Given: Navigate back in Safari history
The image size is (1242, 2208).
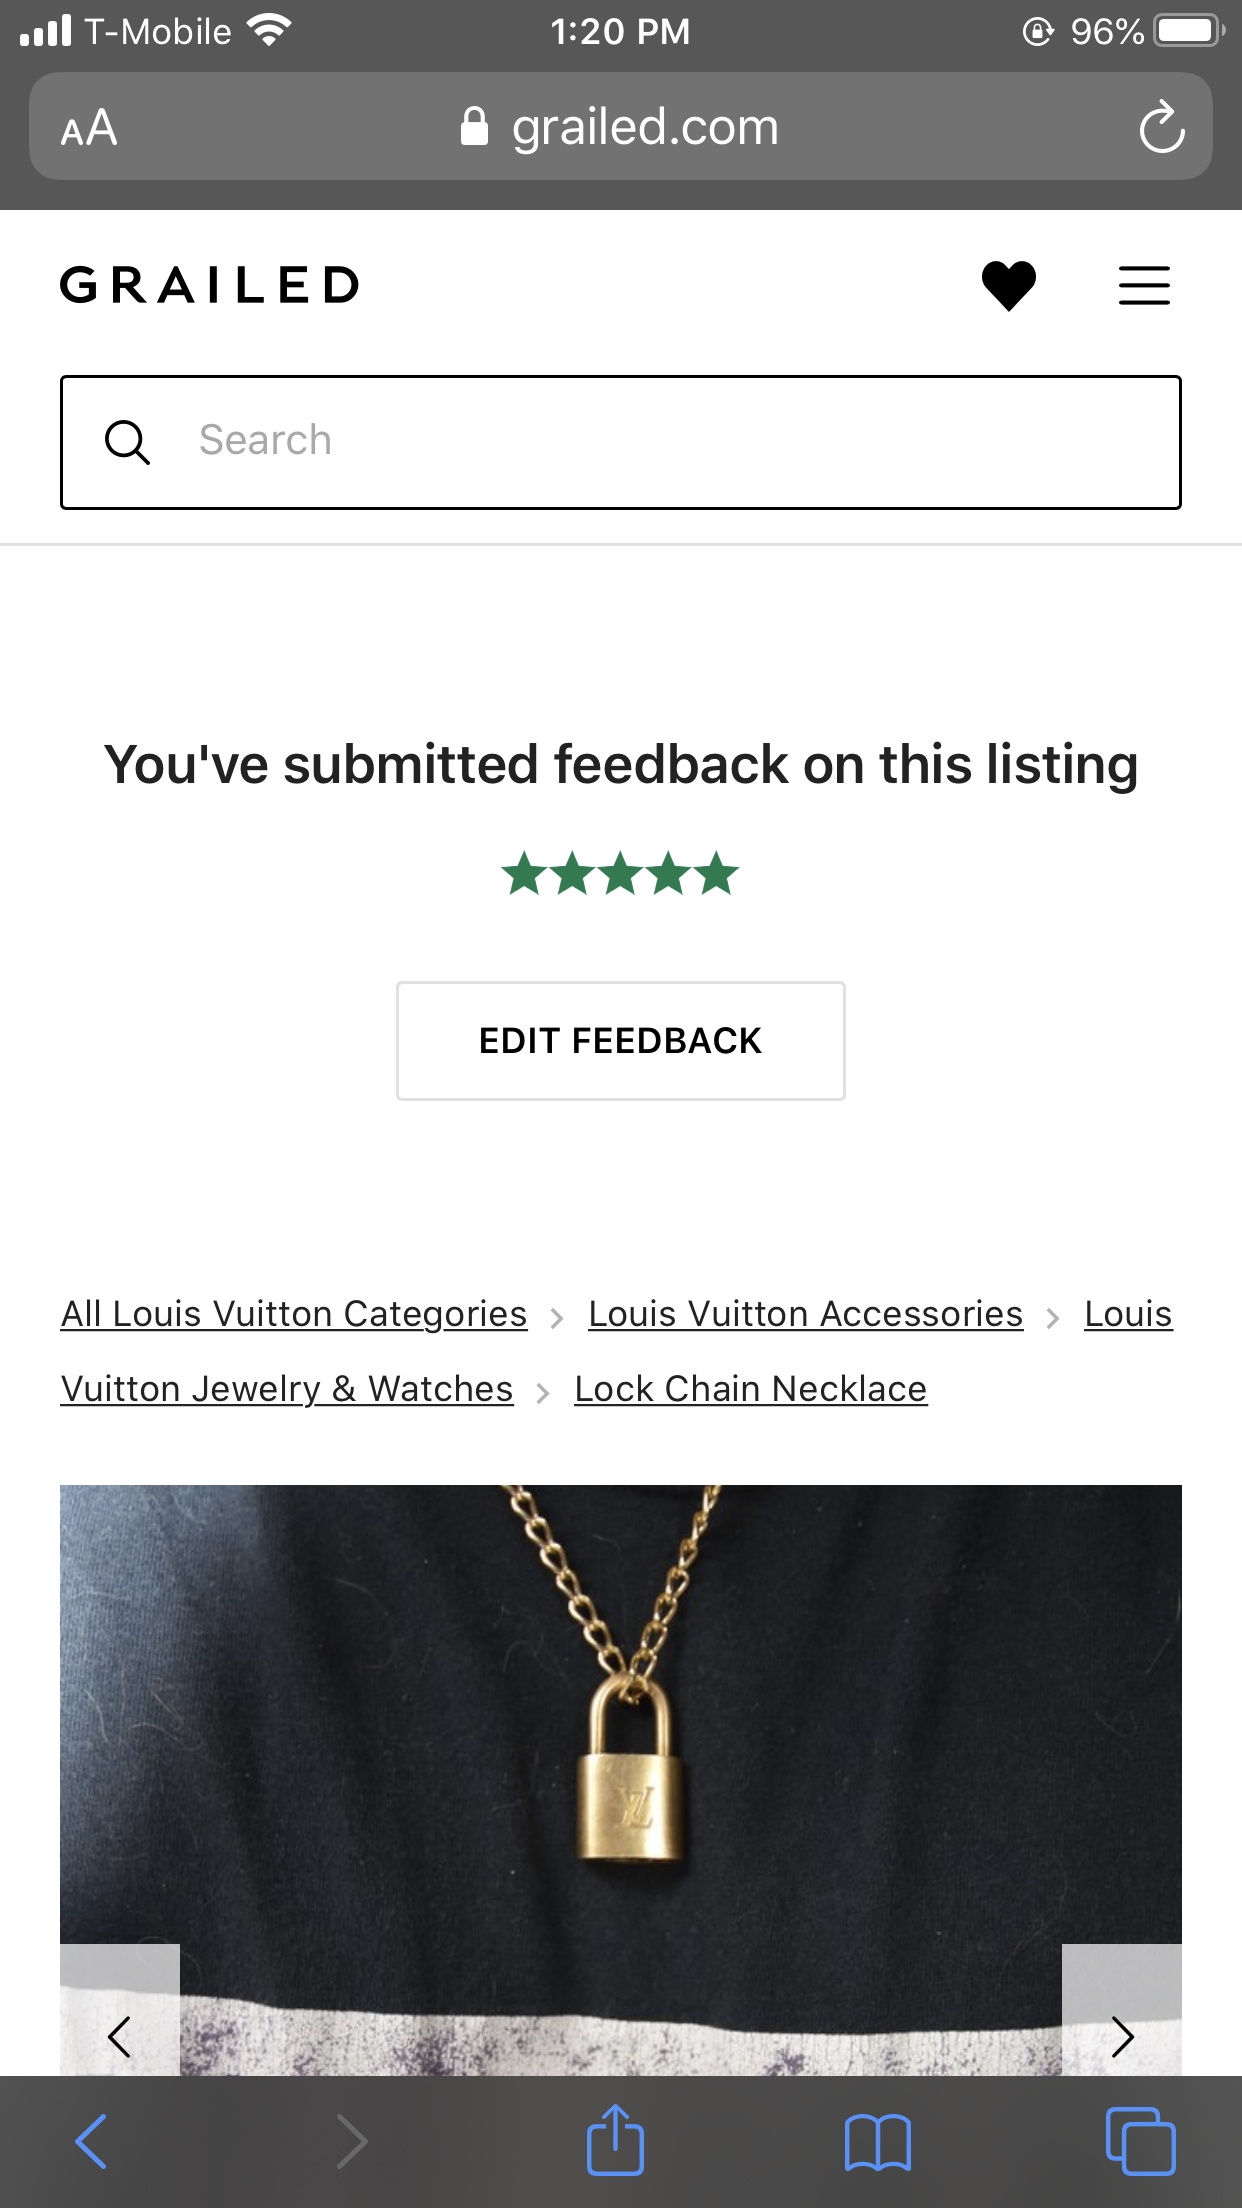Looking at the screenshot, I should (x=93, y=2140).
